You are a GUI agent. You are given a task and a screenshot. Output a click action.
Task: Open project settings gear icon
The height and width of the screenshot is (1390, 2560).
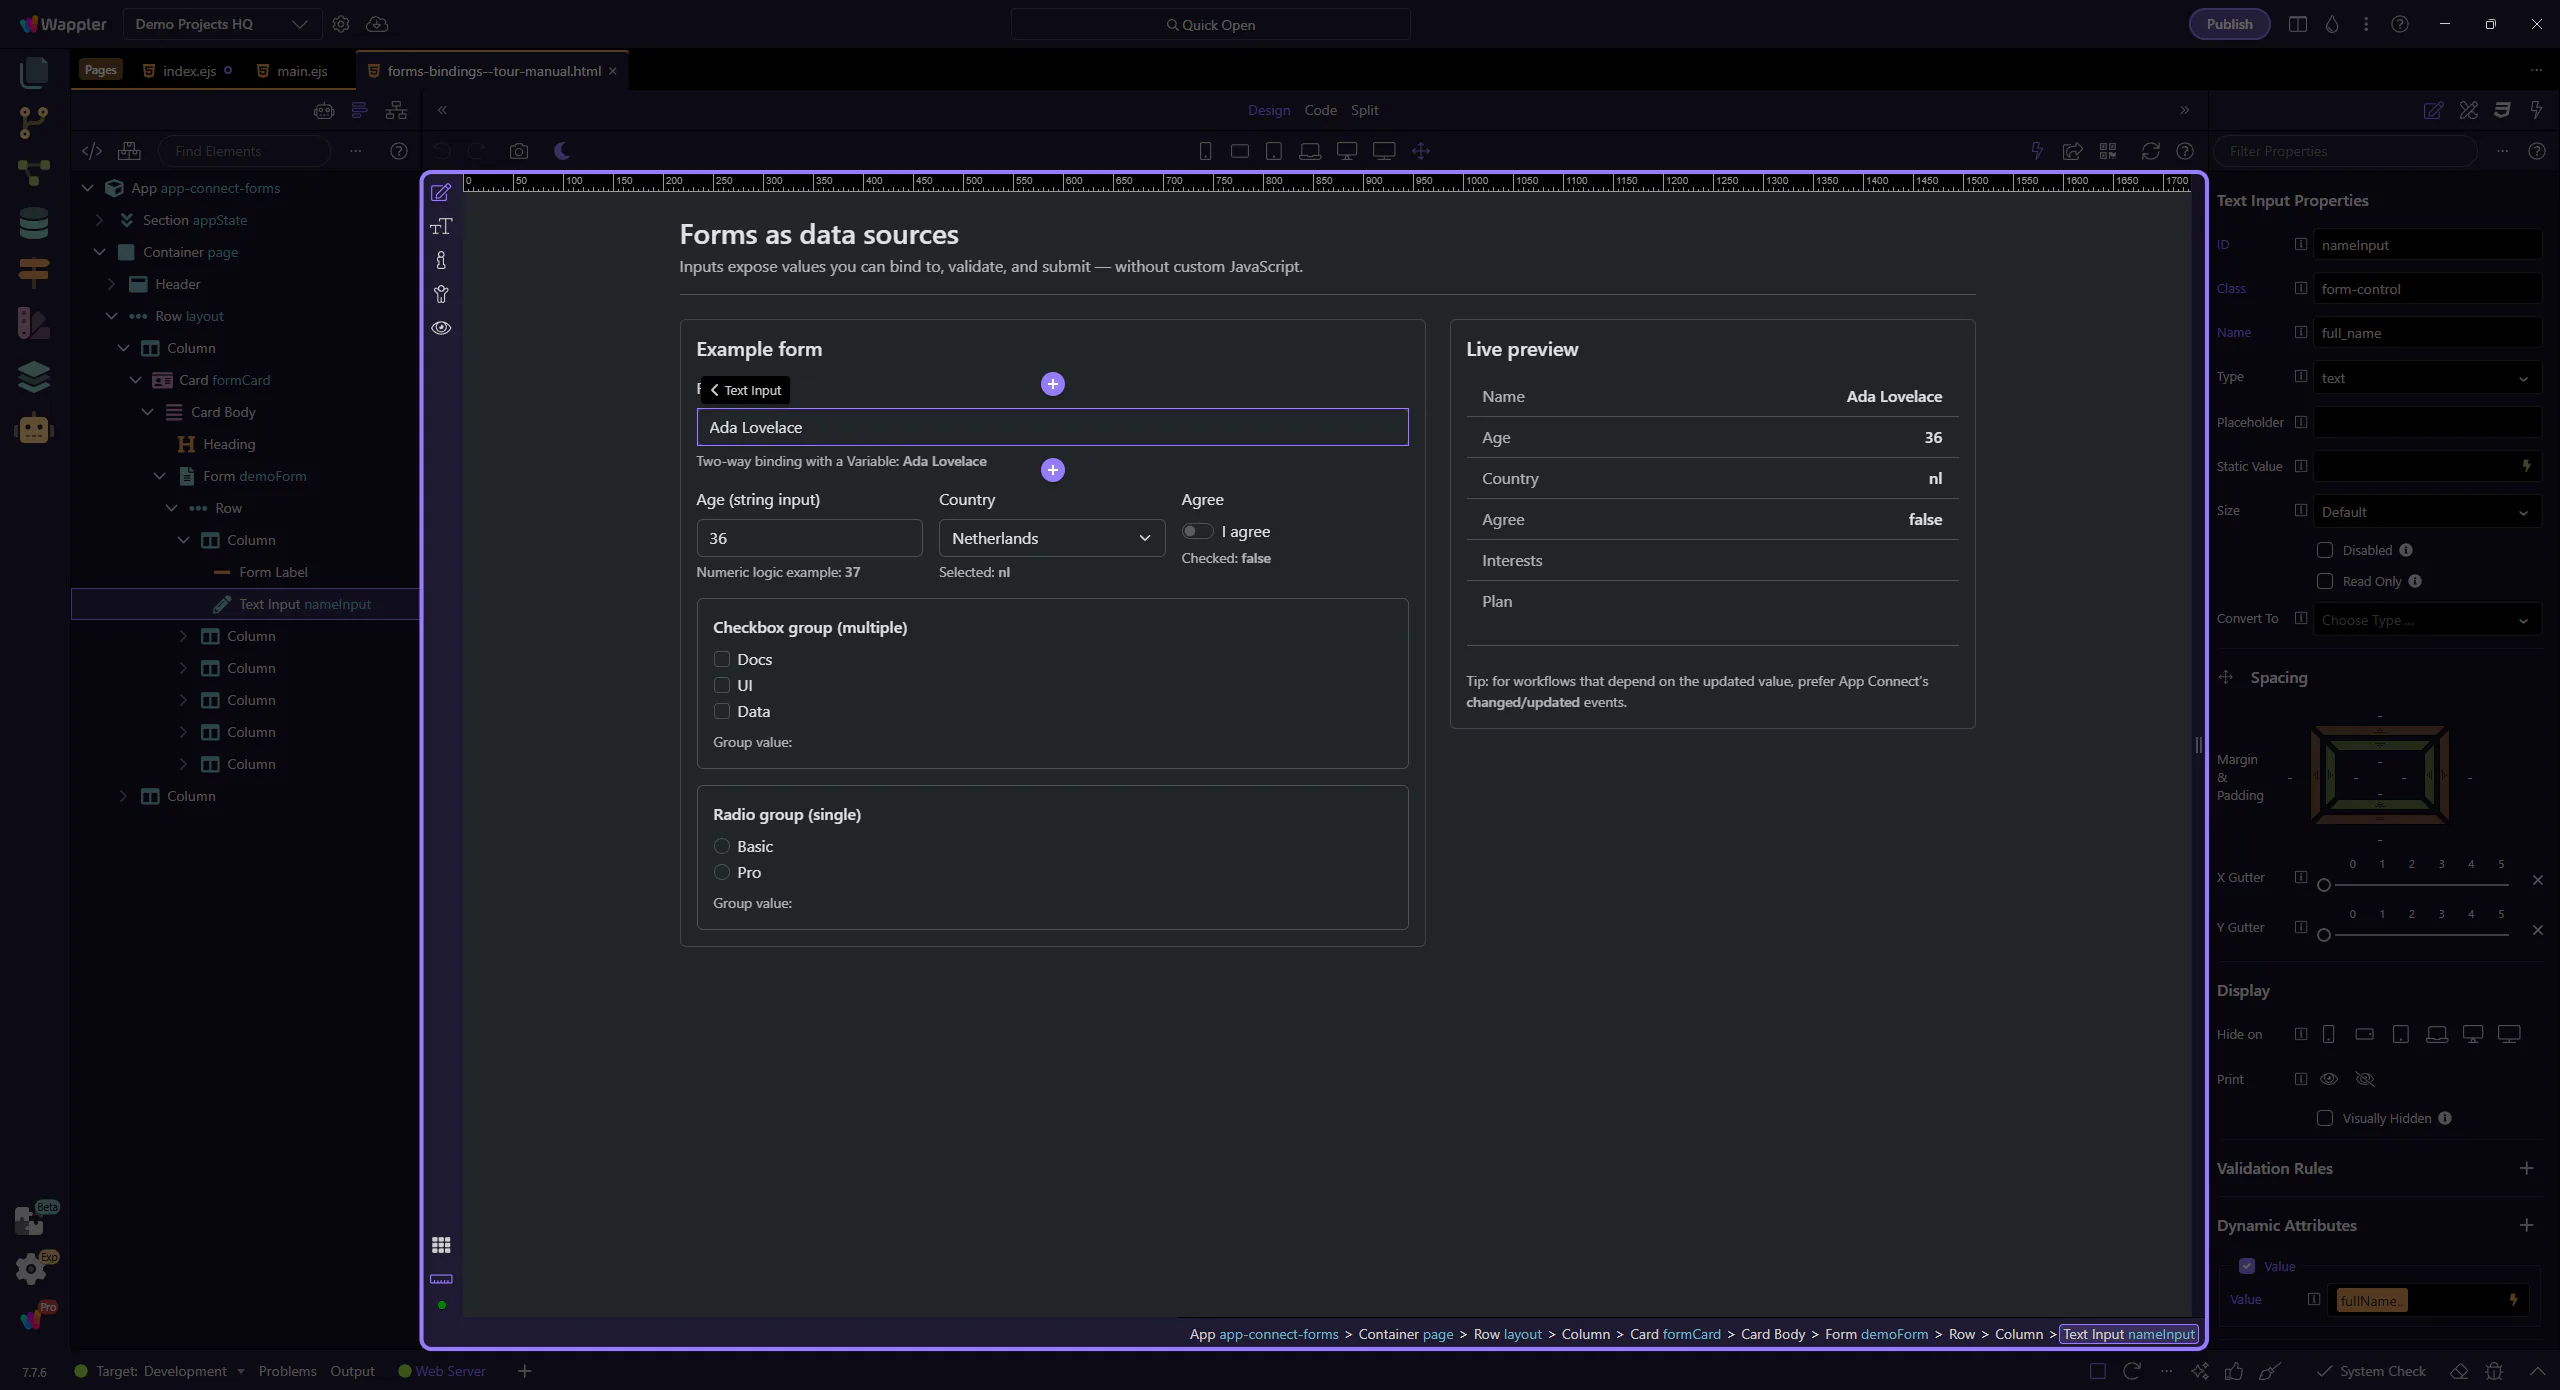point(341,24)
